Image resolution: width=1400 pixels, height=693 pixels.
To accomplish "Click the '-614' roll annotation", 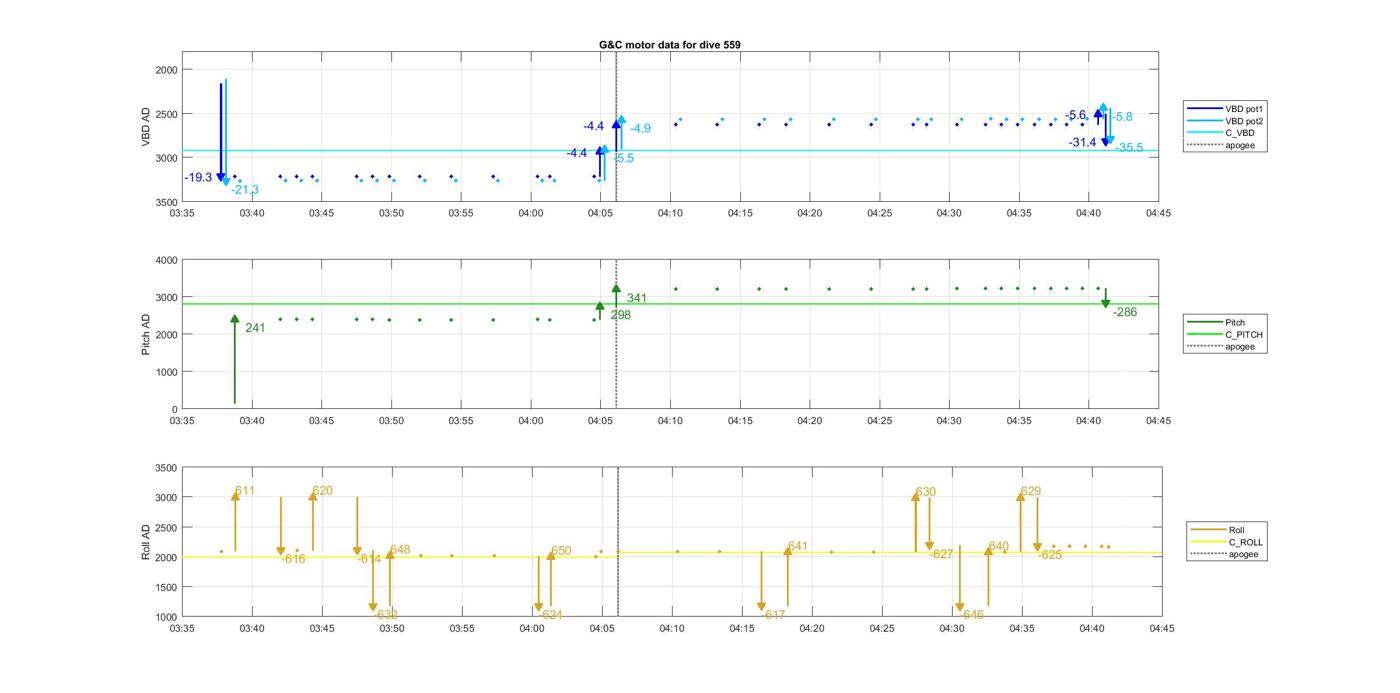I will click(369, 559).
